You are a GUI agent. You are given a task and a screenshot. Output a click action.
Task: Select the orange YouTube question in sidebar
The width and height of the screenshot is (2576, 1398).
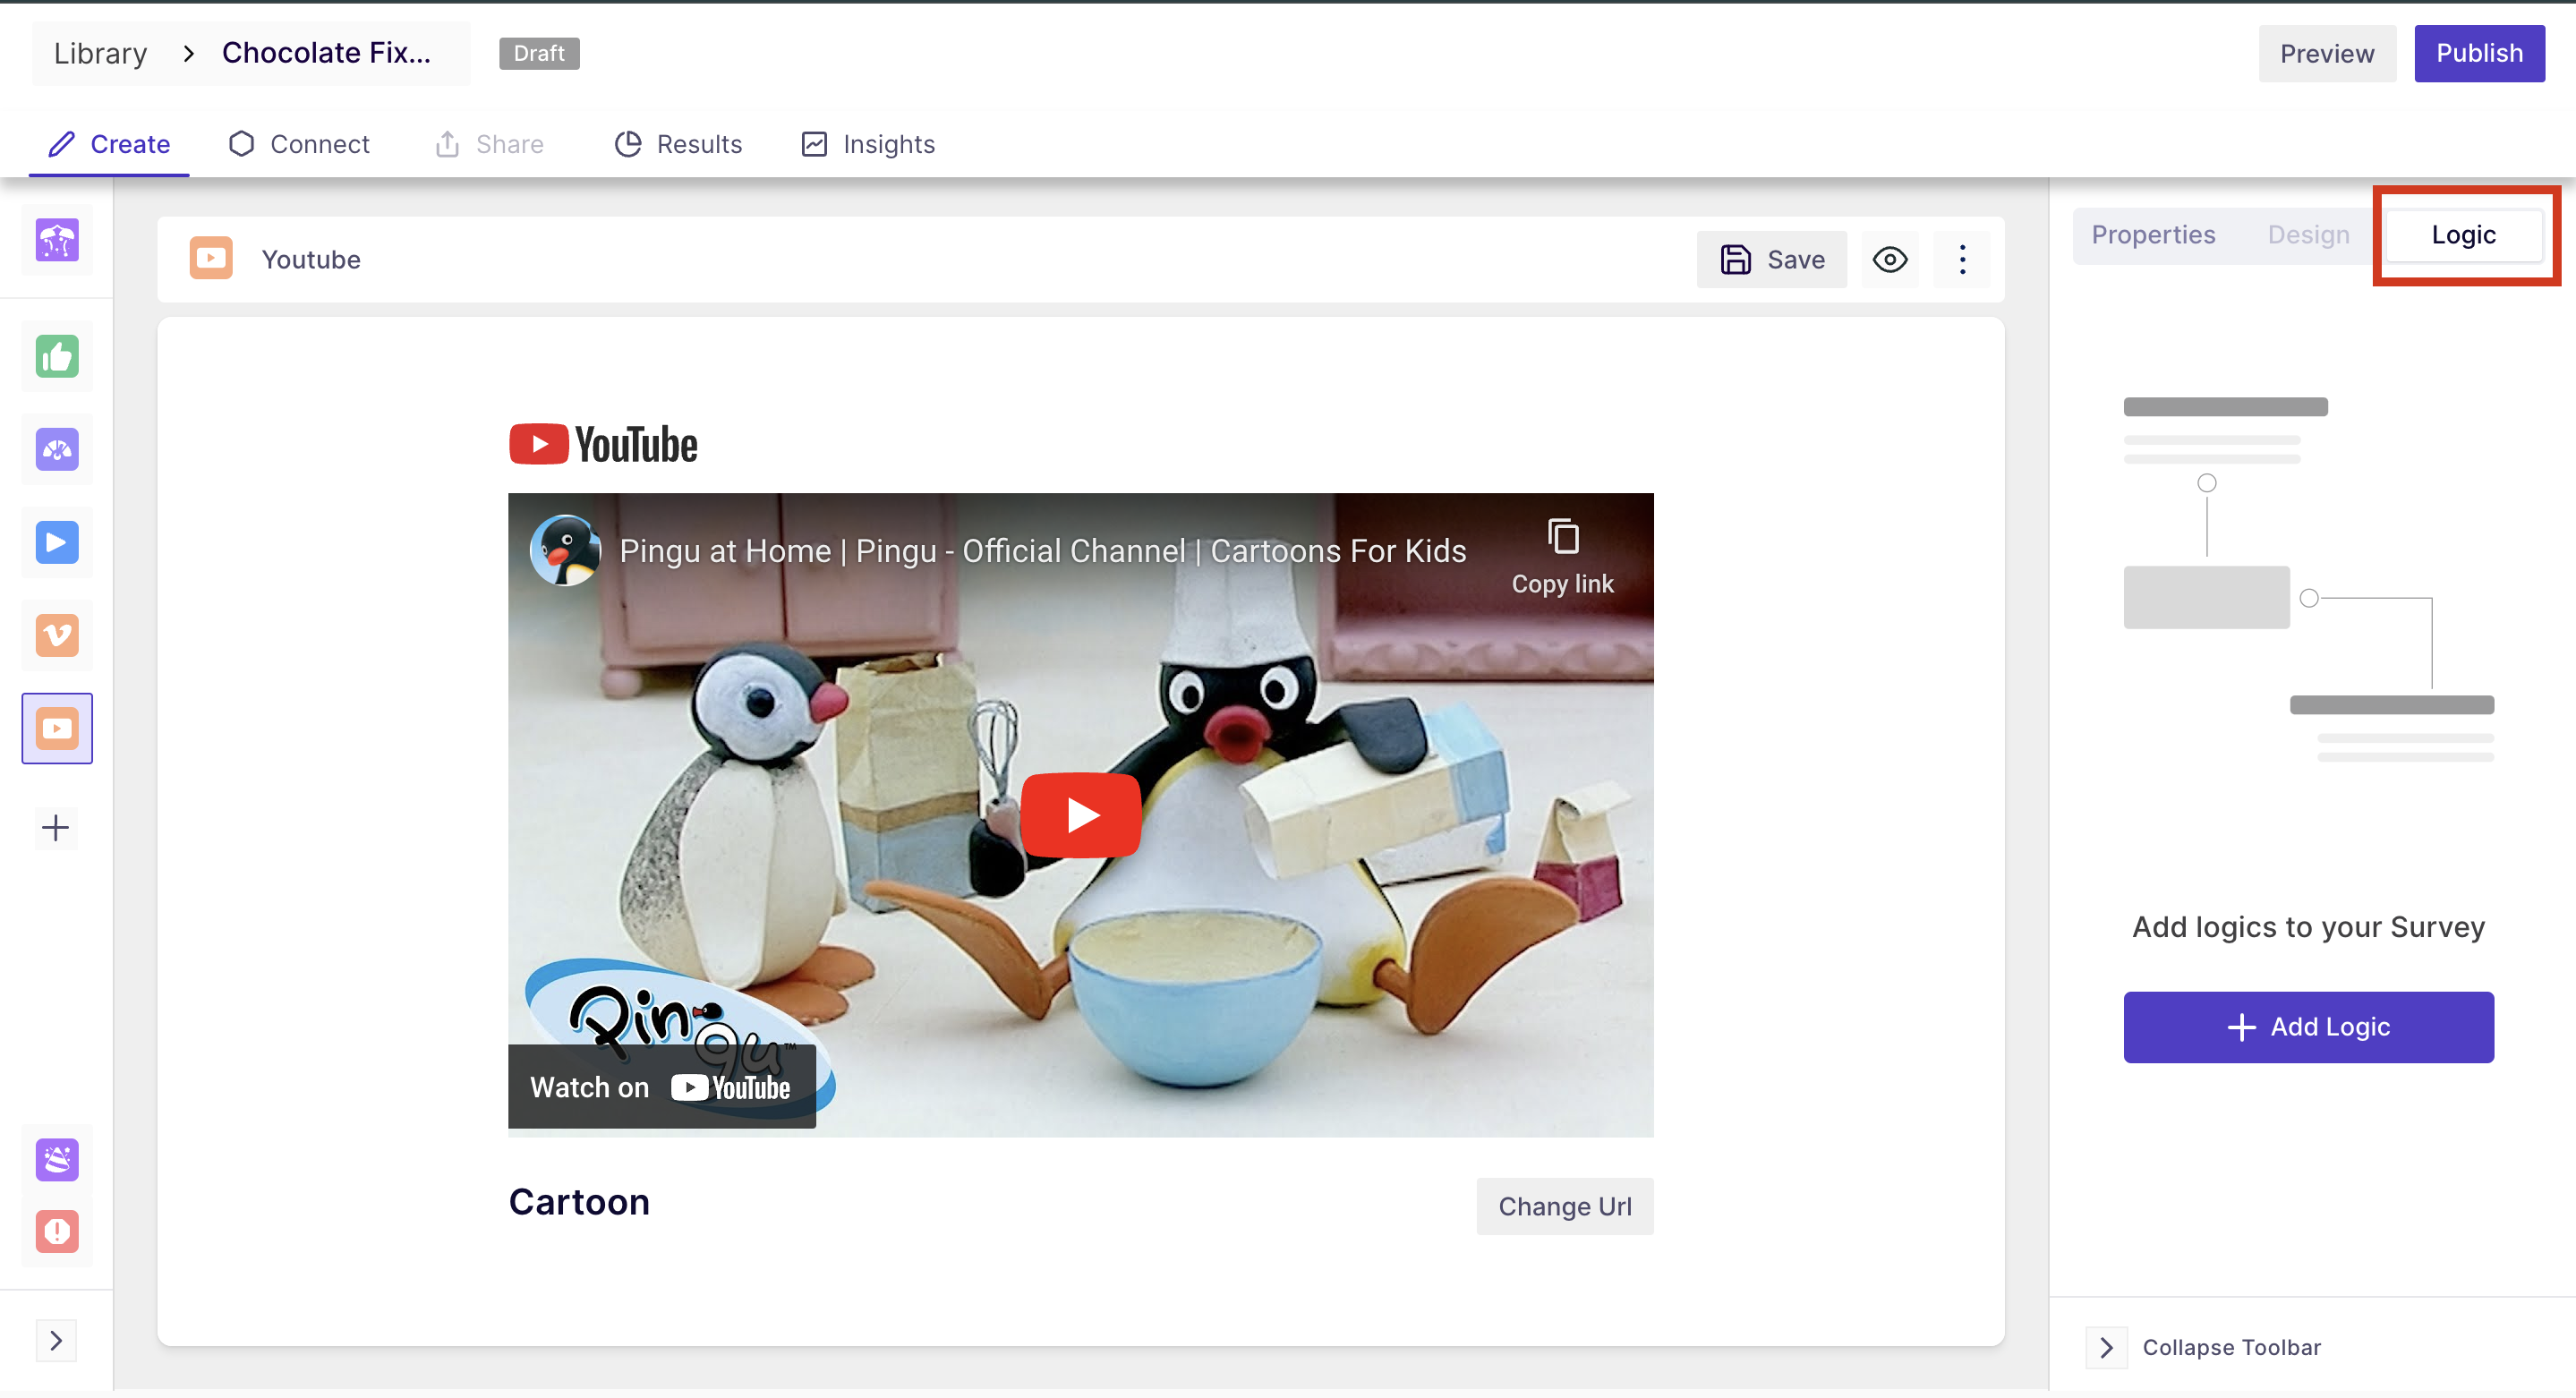(x=57, y=728)
